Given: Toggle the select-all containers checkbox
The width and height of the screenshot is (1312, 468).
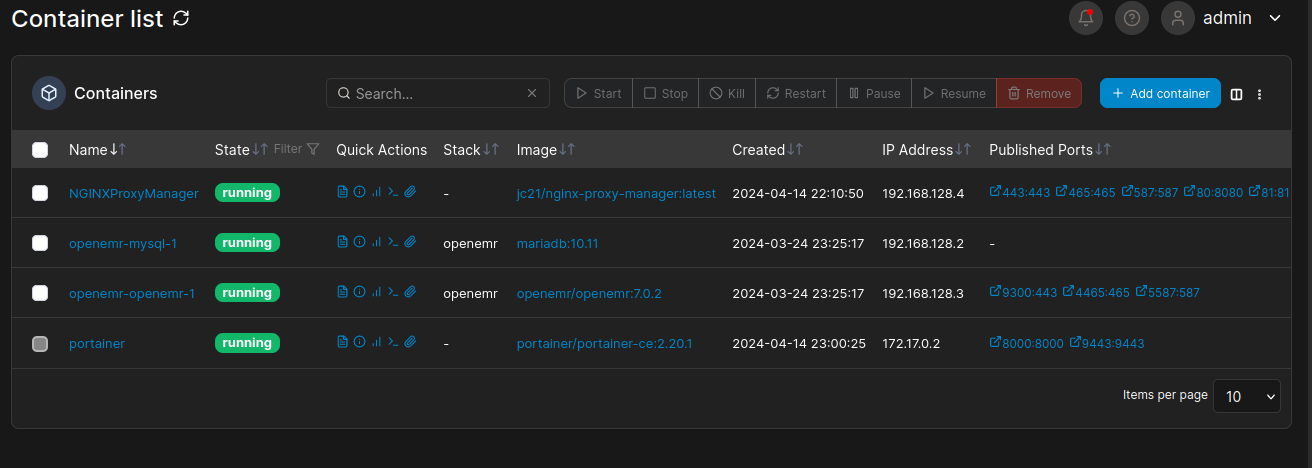Looking at the screenshot, I should pyautogui.click(x=40, y=150).
